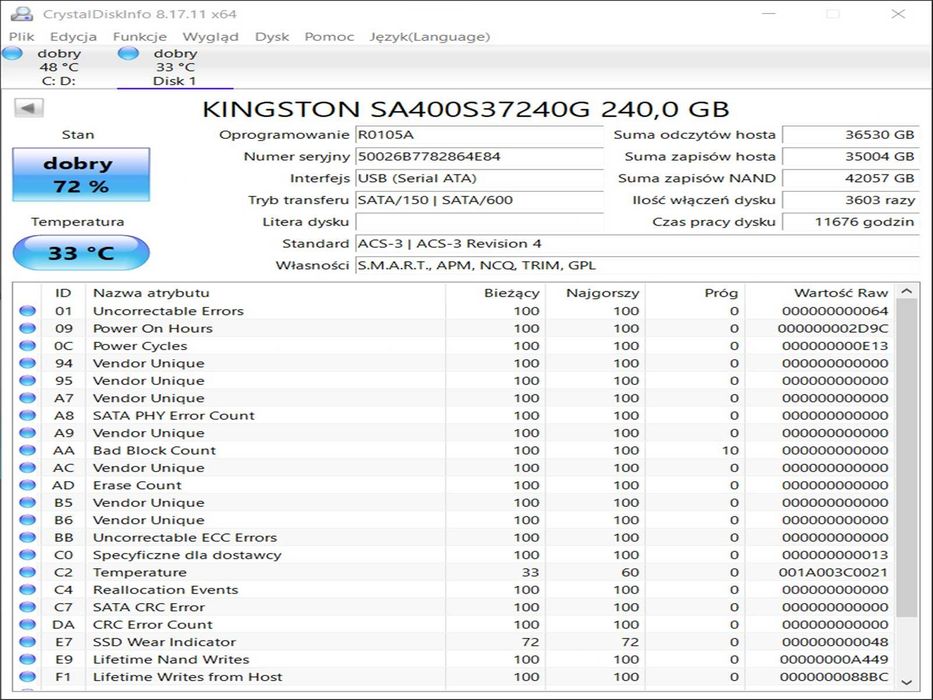Click the Bieżący column header
Screen dimensions: 933x700
point(494,293)
